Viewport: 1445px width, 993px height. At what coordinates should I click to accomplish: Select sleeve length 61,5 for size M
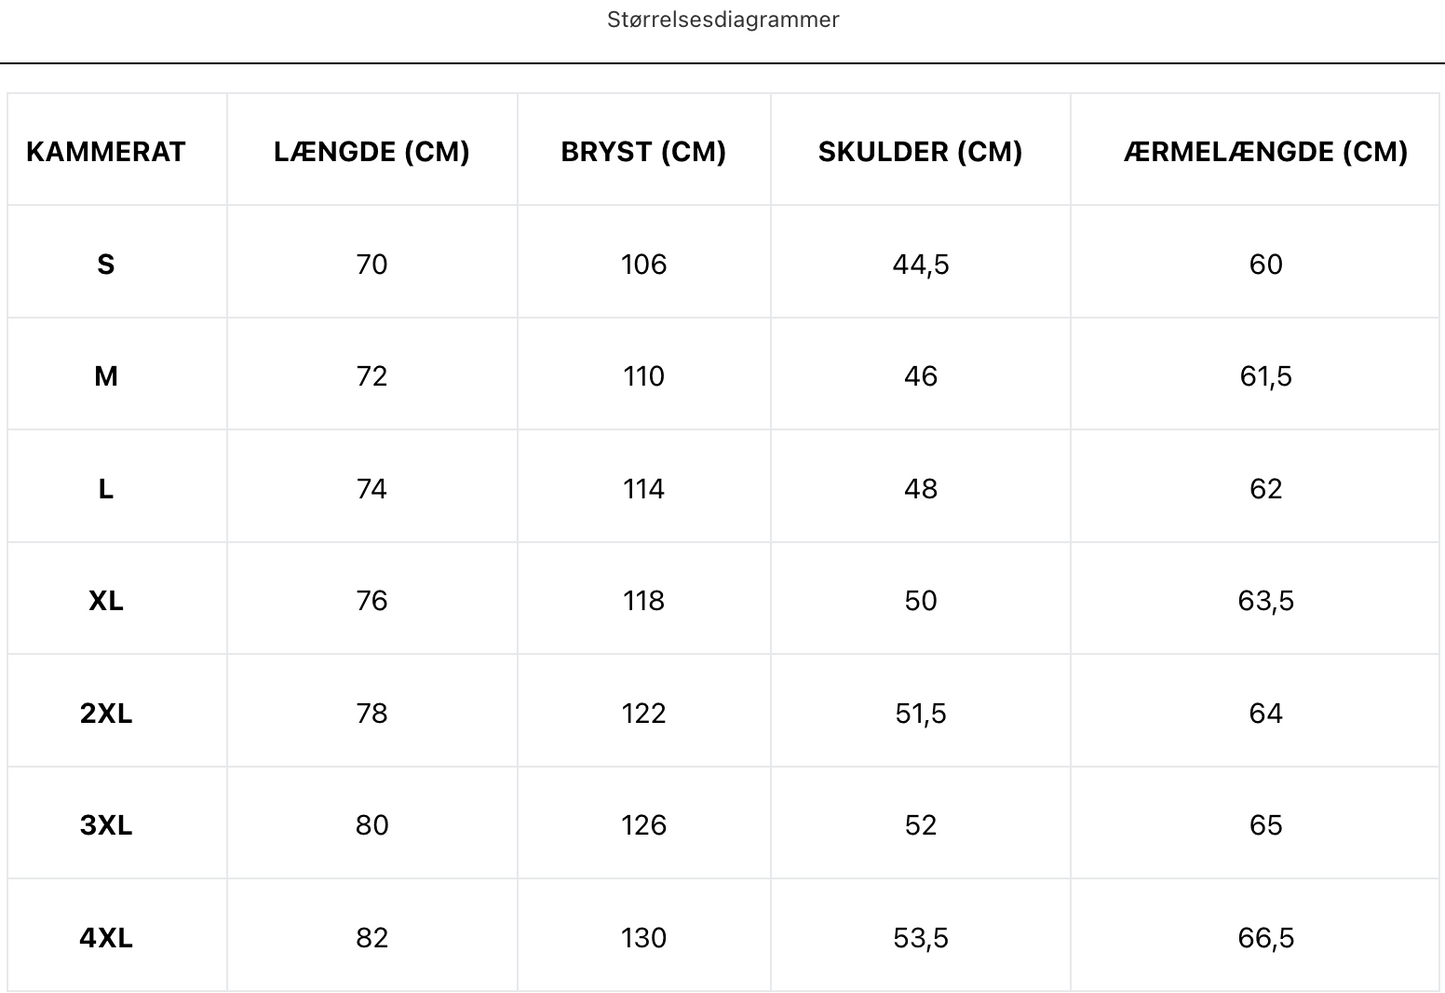coord(1266,376)
